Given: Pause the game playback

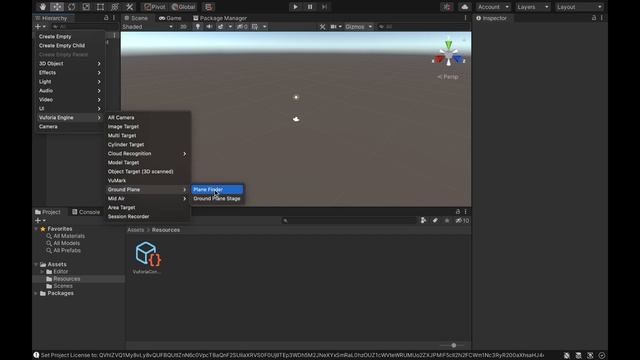Looking at the screenshot, I should pos(310,7).
